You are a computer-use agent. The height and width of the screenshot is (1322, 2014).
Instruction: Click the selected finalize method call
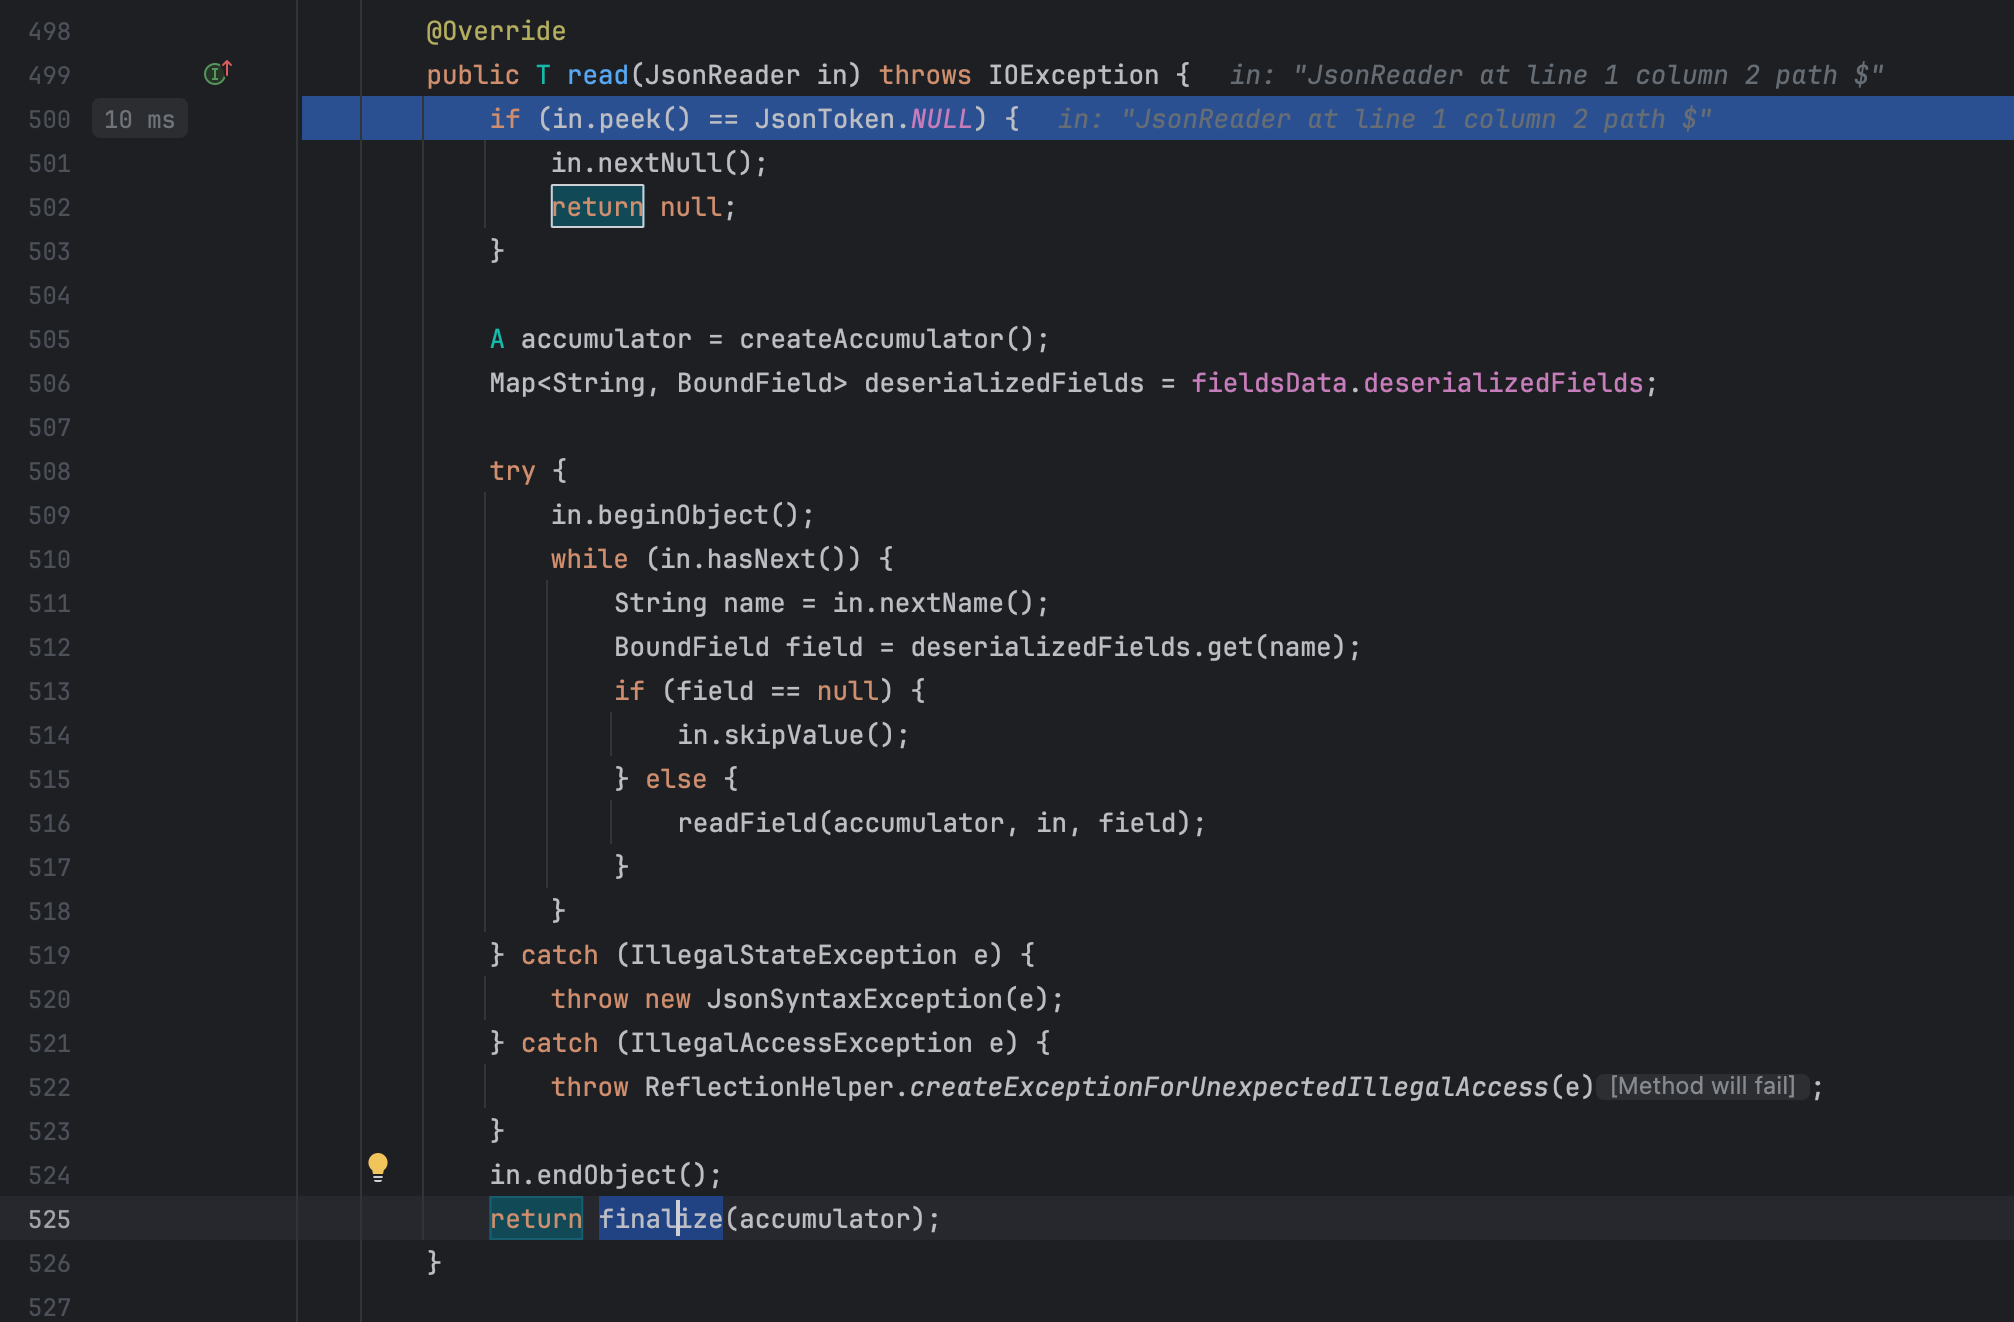[x=660, y=1219]
